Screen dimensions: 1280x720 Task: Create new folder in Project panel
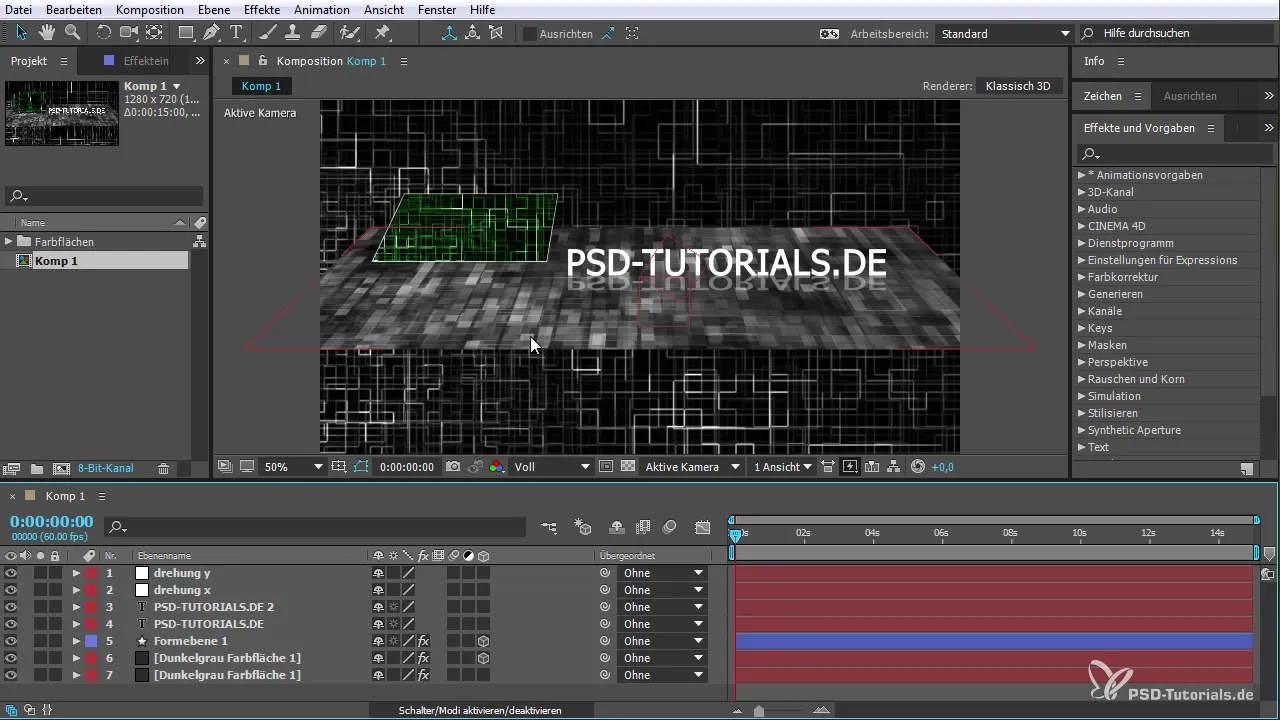[37, 468]
